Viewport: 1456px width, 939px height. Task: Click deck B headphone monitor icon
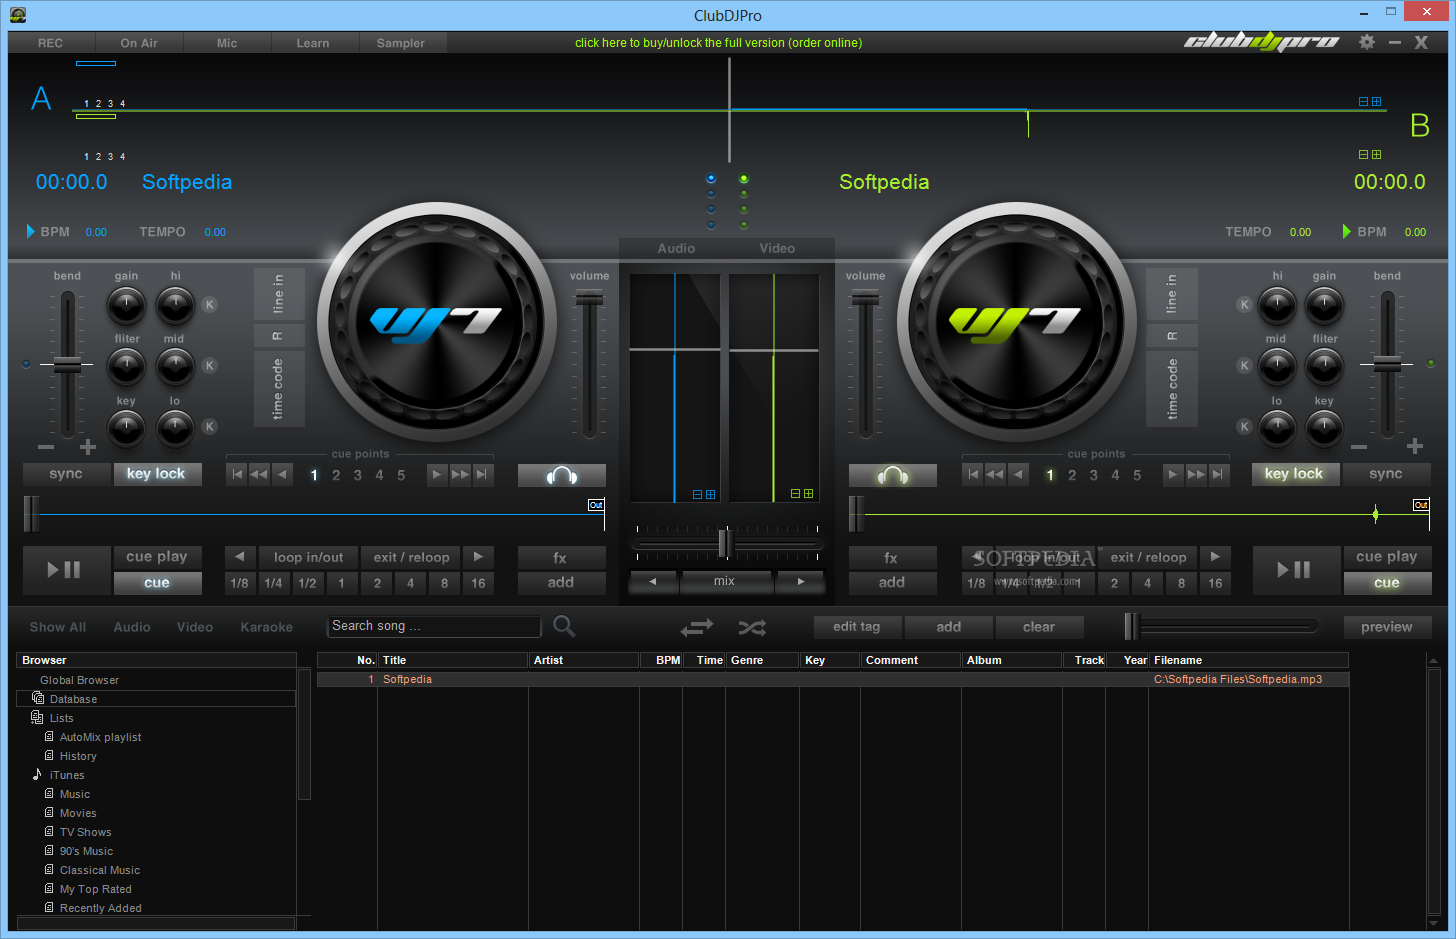click(893, 476)
